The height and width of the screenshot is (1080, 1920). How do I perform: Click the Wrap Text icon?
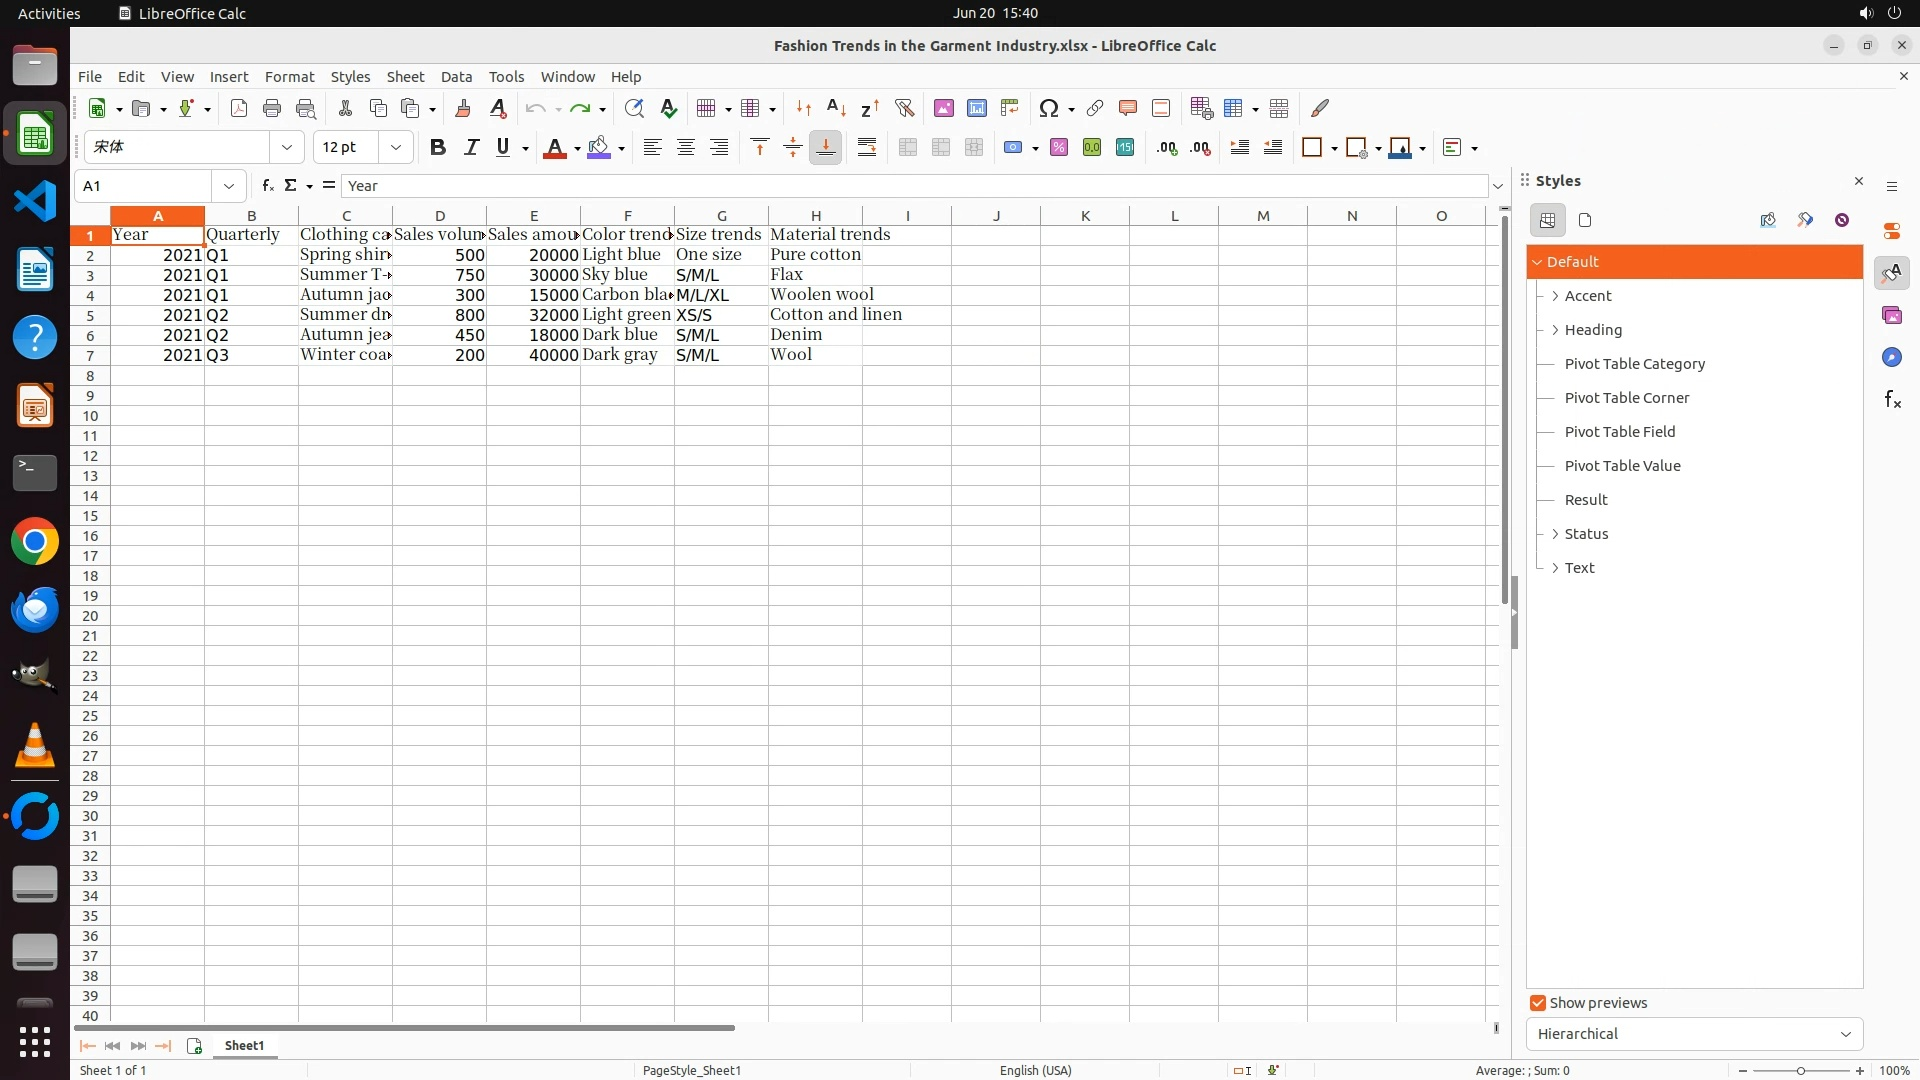(x=867, y=147)
